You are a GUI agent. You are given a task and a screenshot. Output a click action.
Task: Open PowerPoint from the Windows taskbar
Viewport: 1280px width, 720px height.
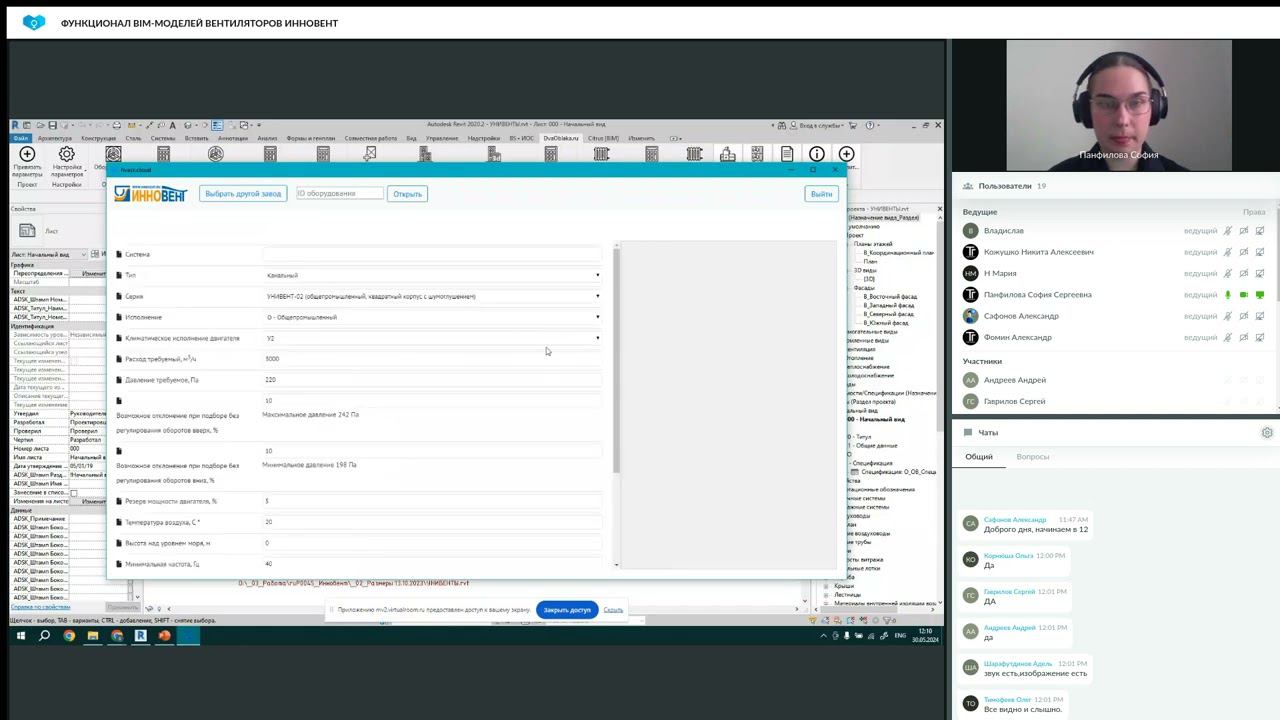tap(165, 636)
